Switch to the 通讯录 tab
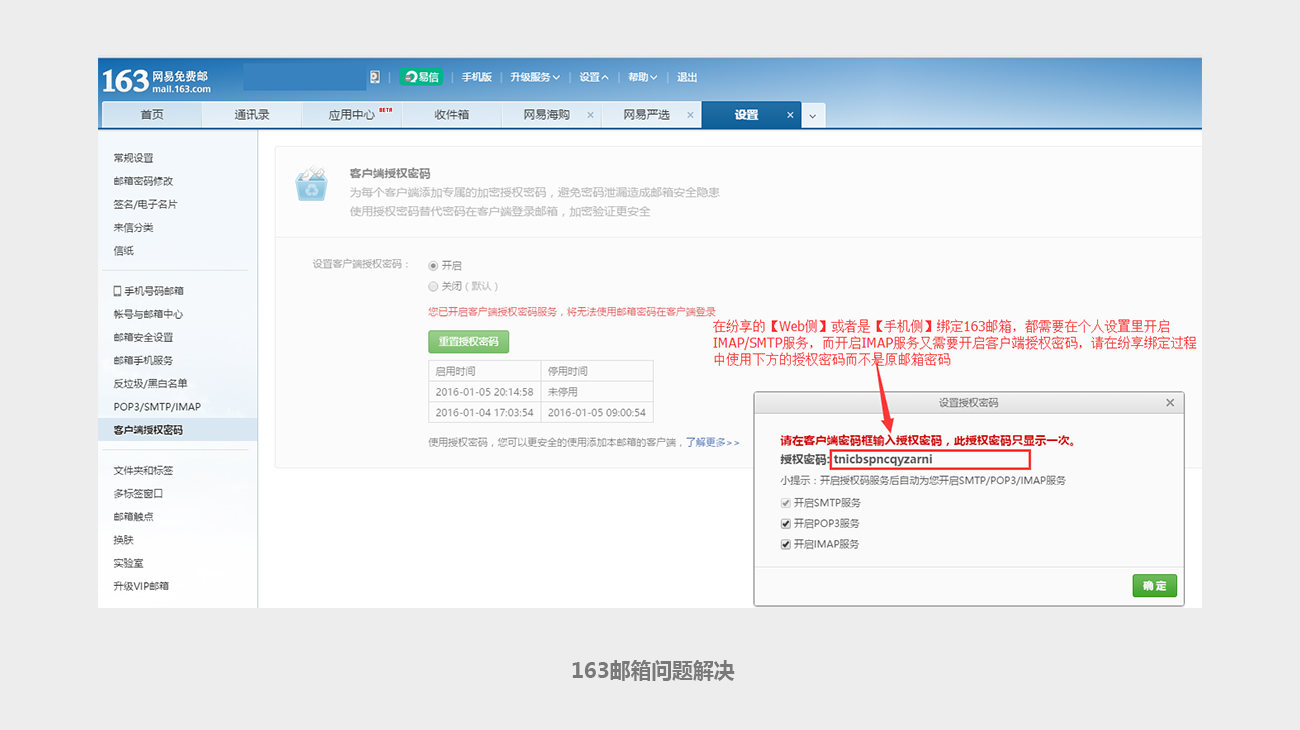1300x730 pixels. (252, 115)
